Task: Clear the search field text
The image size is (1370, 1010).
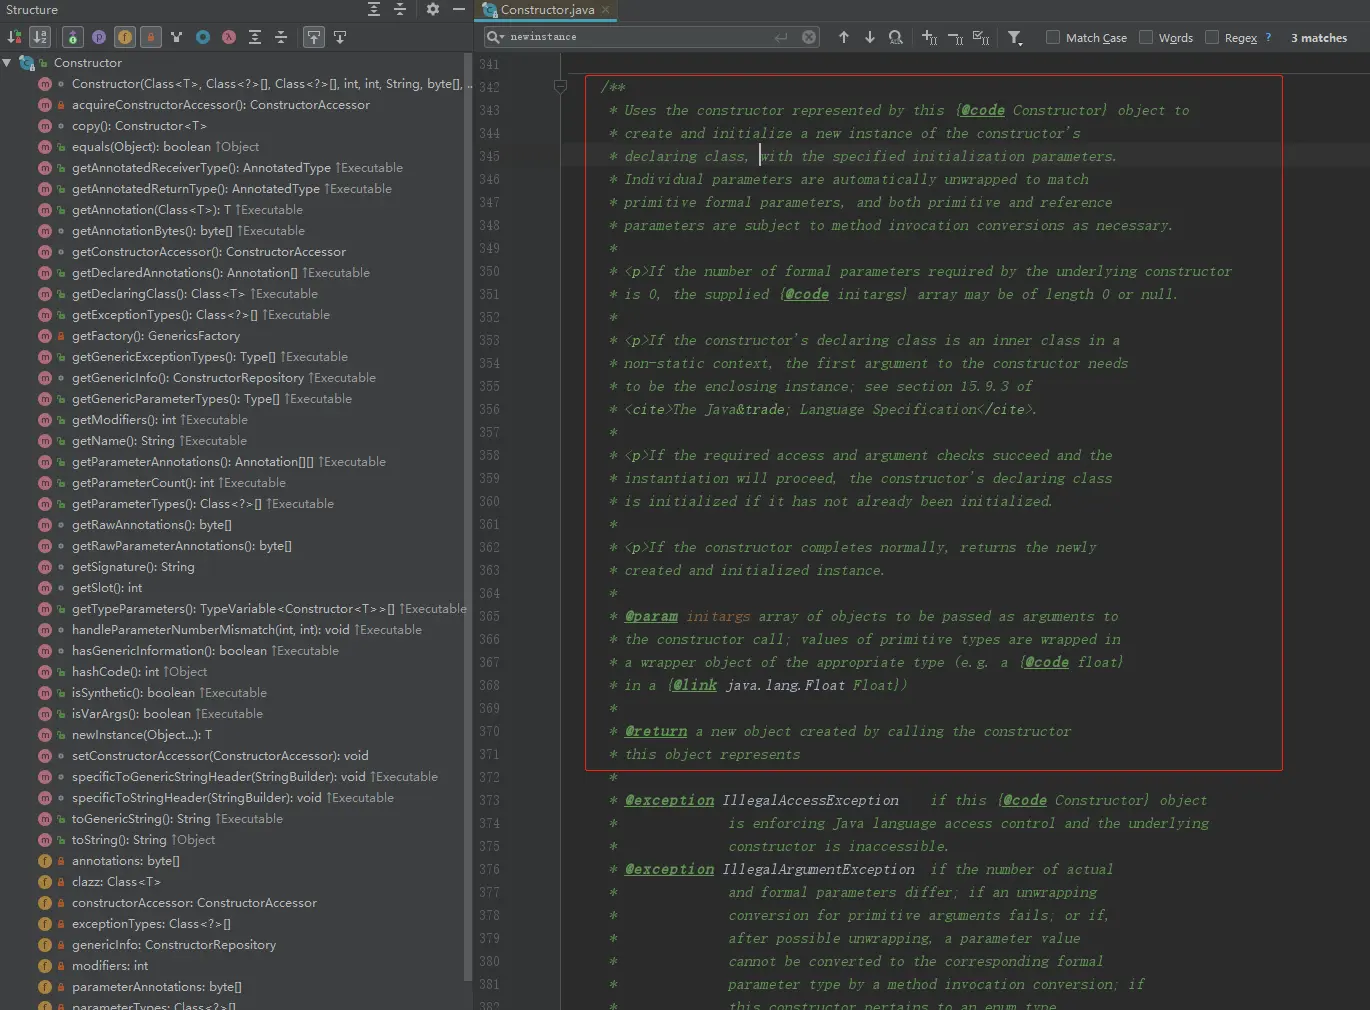Action: [x=809, y=37]
